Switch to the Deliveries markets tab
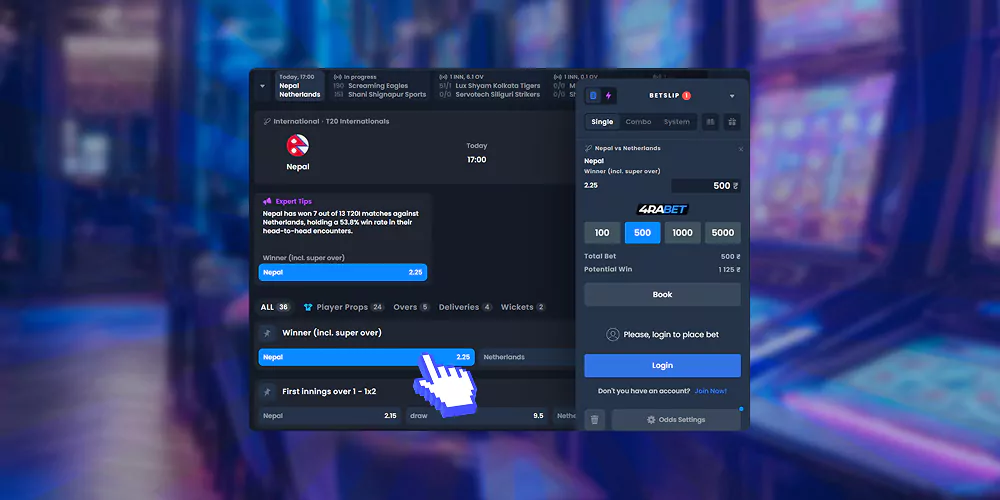Image resolution: width=1000 pixels, height=500 pixels. 466,307
